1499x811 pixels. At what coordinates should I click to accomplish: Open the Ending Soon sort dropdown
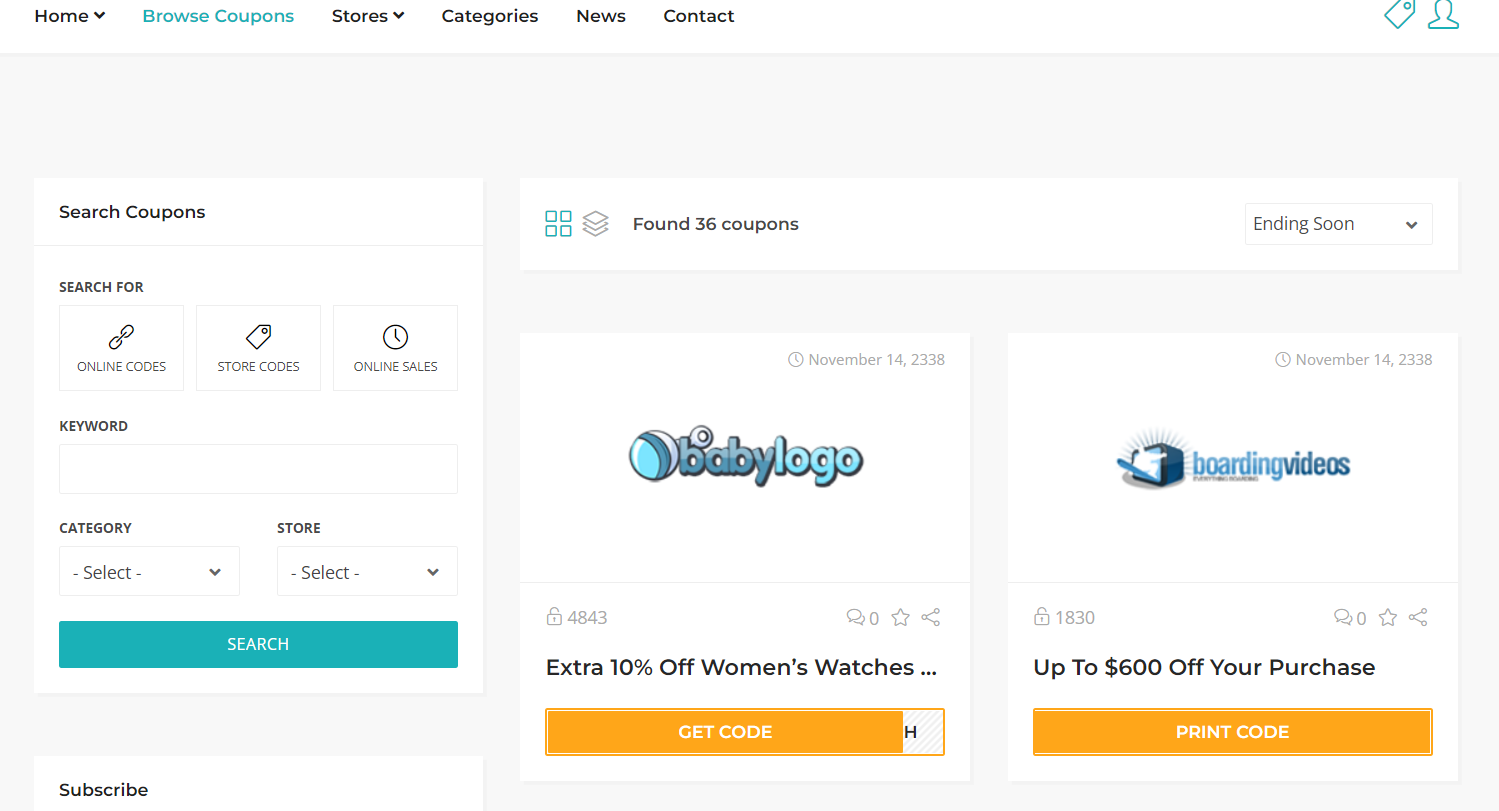1338,224
